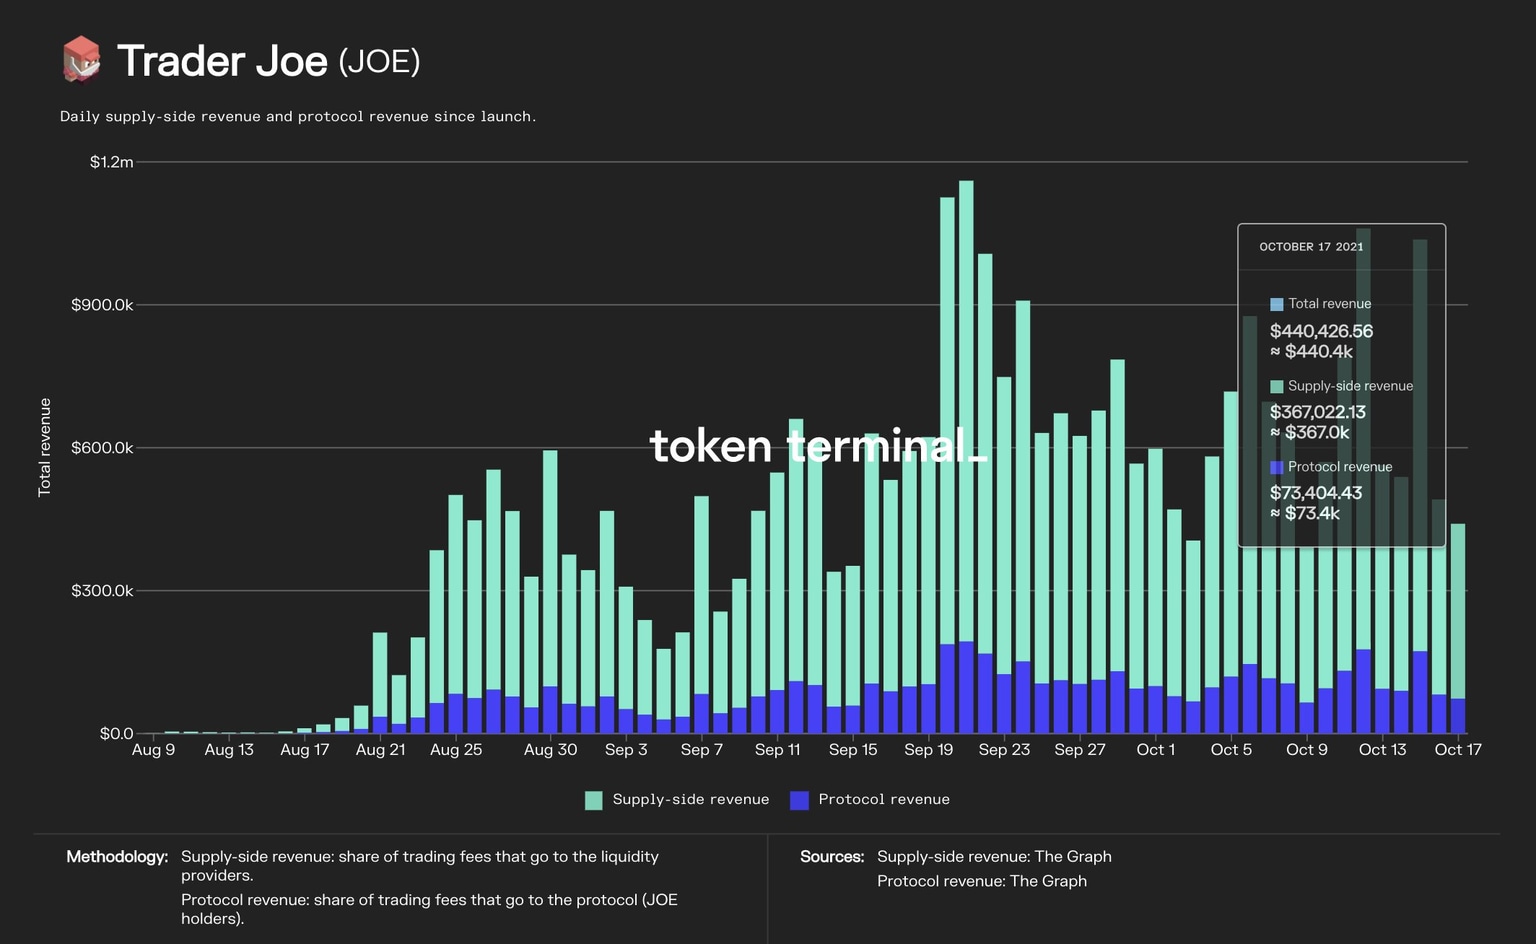Click the green Supply-side revenue square in the tooltip

click(1276, 385)
